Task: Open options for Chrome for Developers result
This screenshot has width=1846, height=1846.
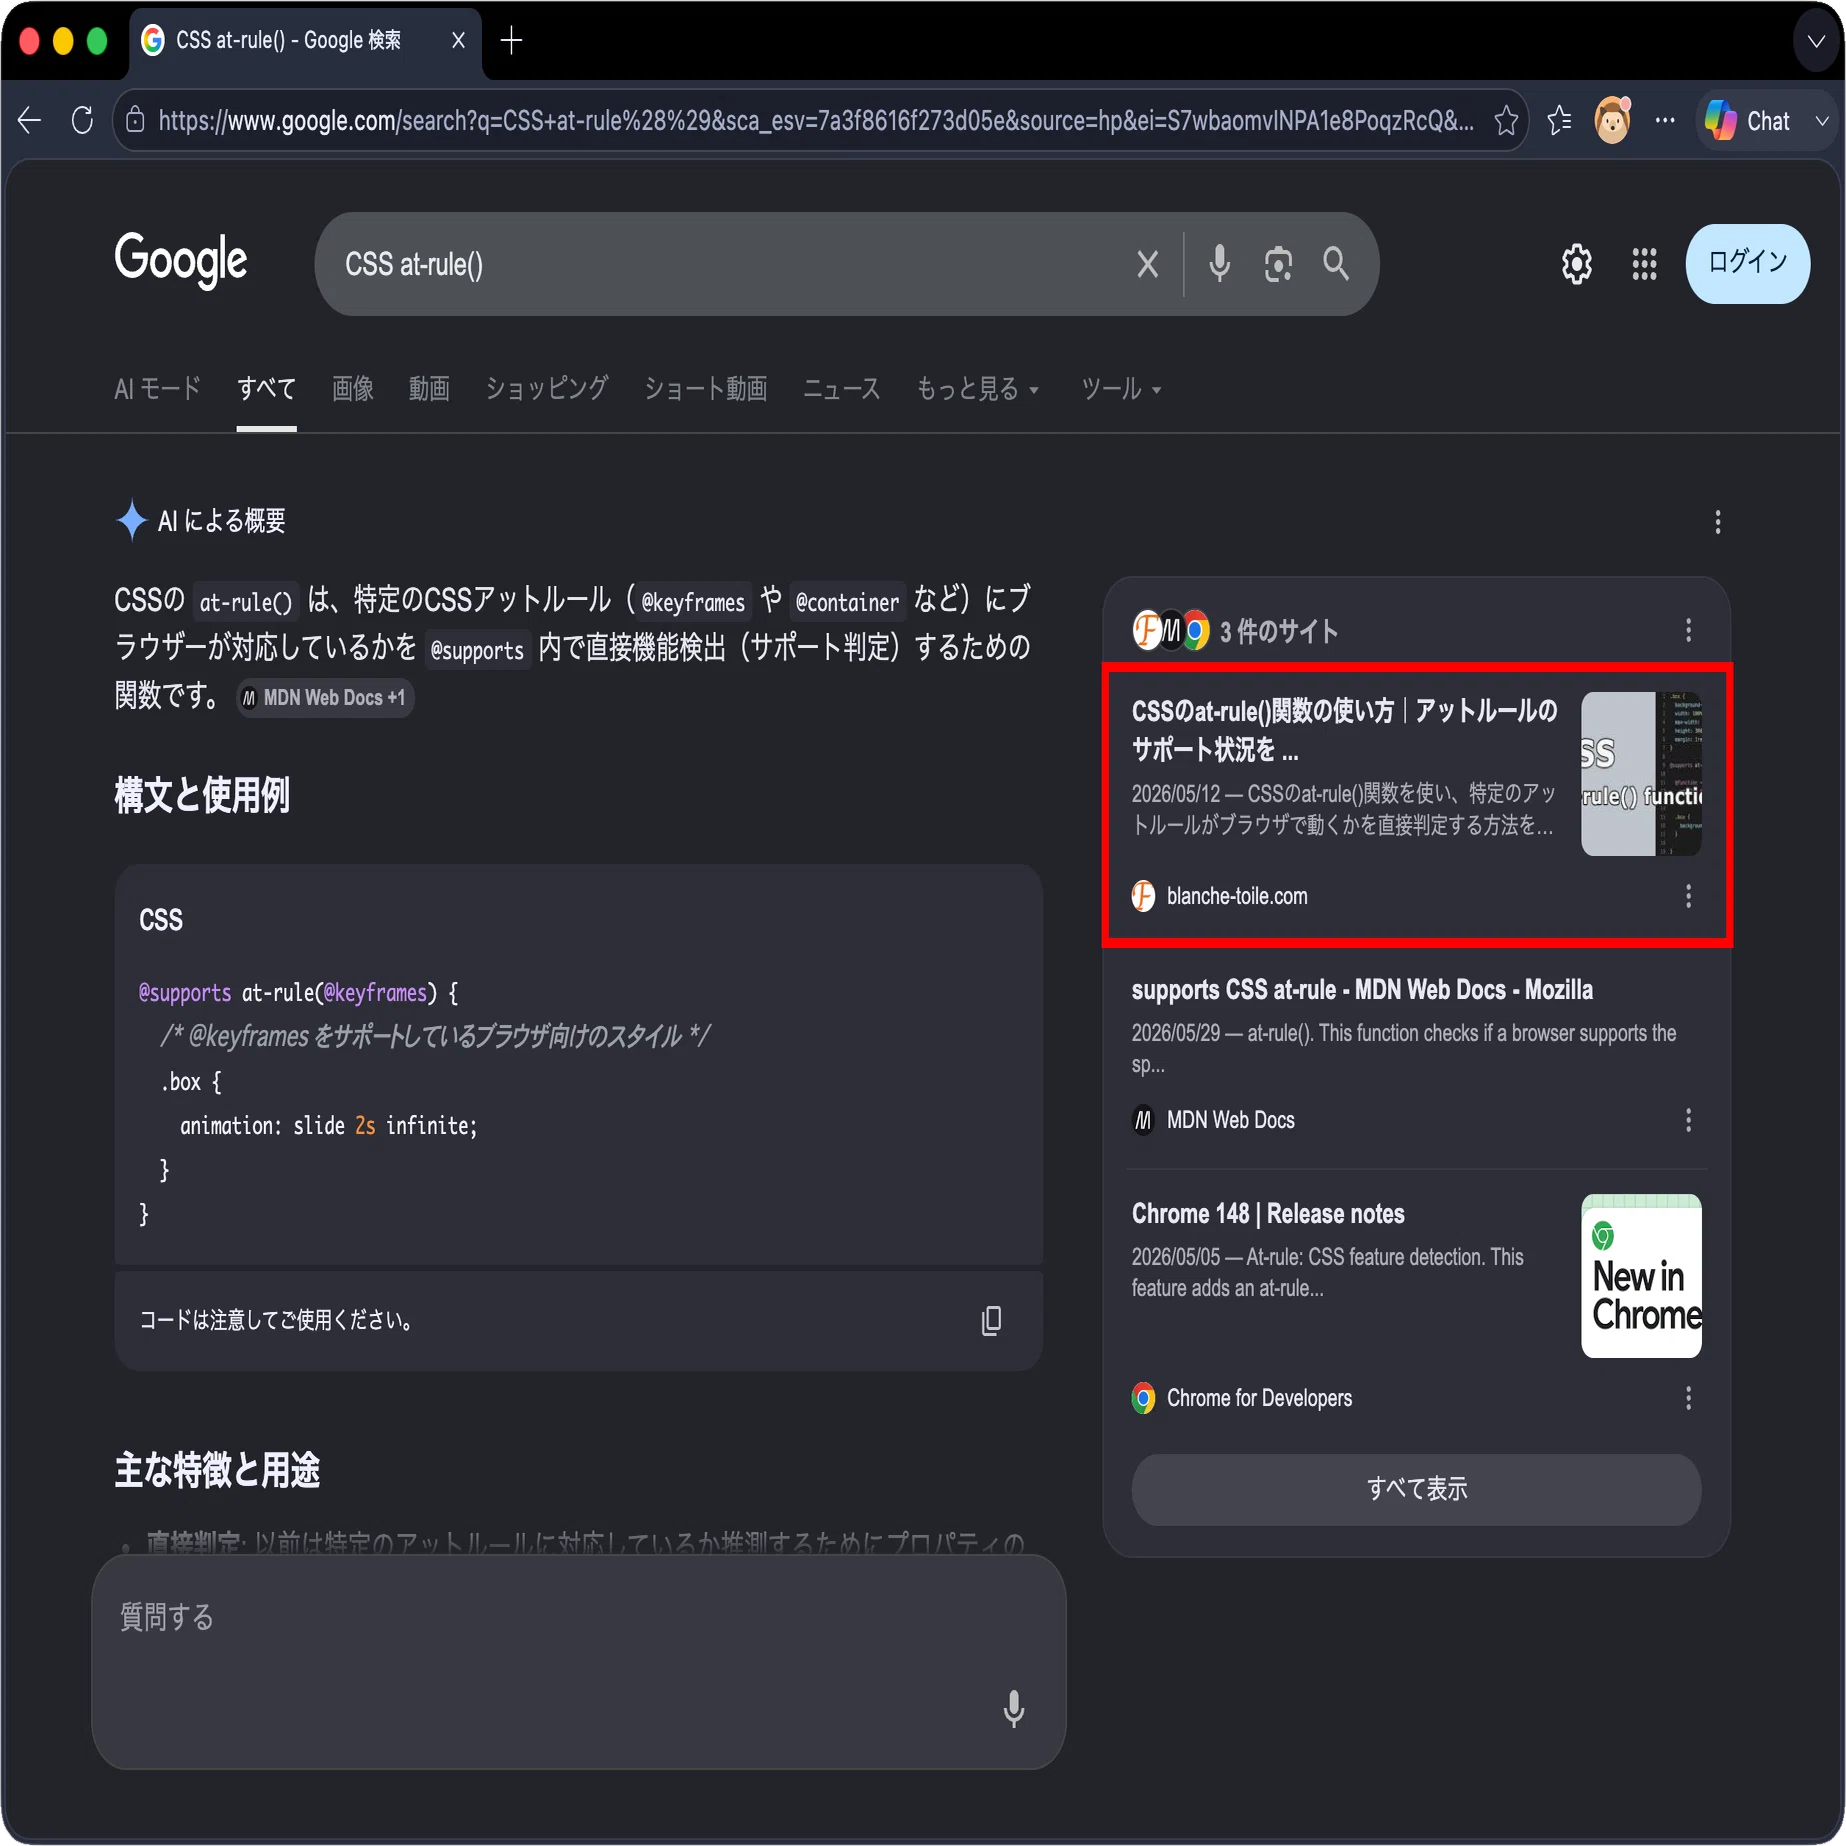Action: click(1688, 1398)
